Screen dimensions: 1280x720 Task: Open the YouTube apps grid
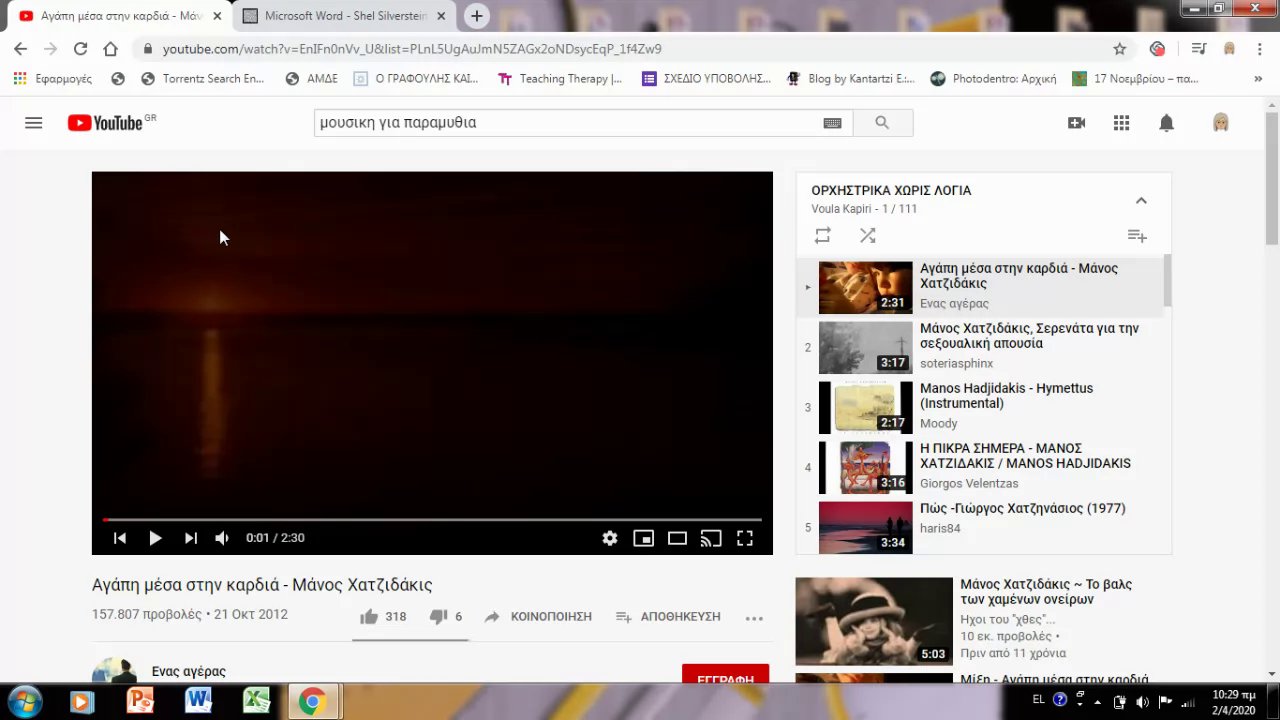pyautogui.click(x=1121, y=123)
